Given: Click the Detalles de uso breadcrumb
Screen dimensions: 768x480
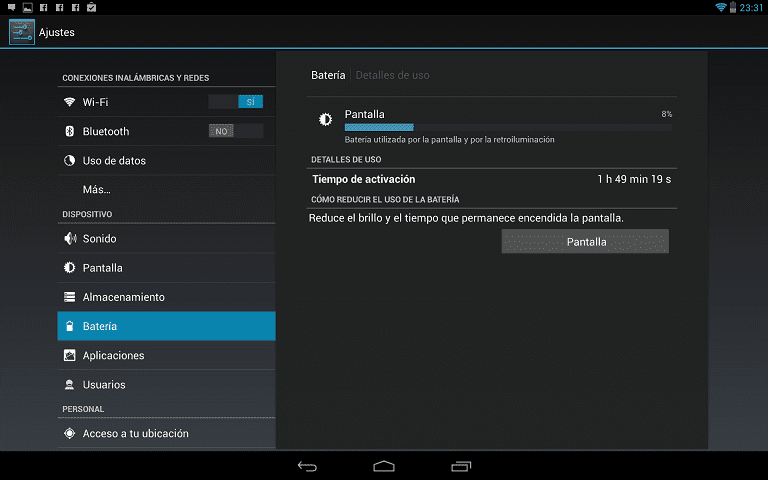Looking at the screenshot, I should coord(392,75).
